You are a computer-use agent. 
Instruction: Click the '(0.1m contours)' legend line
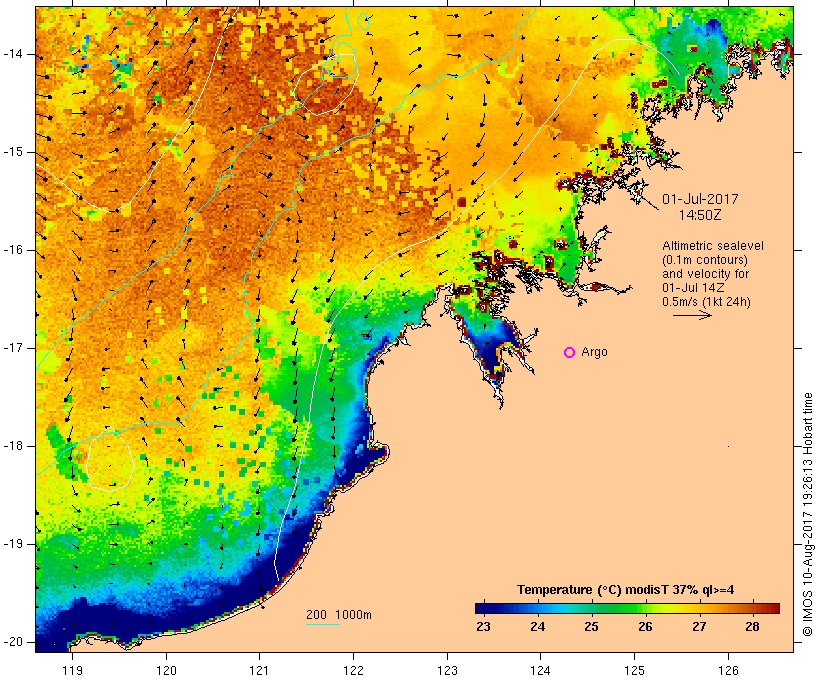pyautogui.click(x=705, y=260)
